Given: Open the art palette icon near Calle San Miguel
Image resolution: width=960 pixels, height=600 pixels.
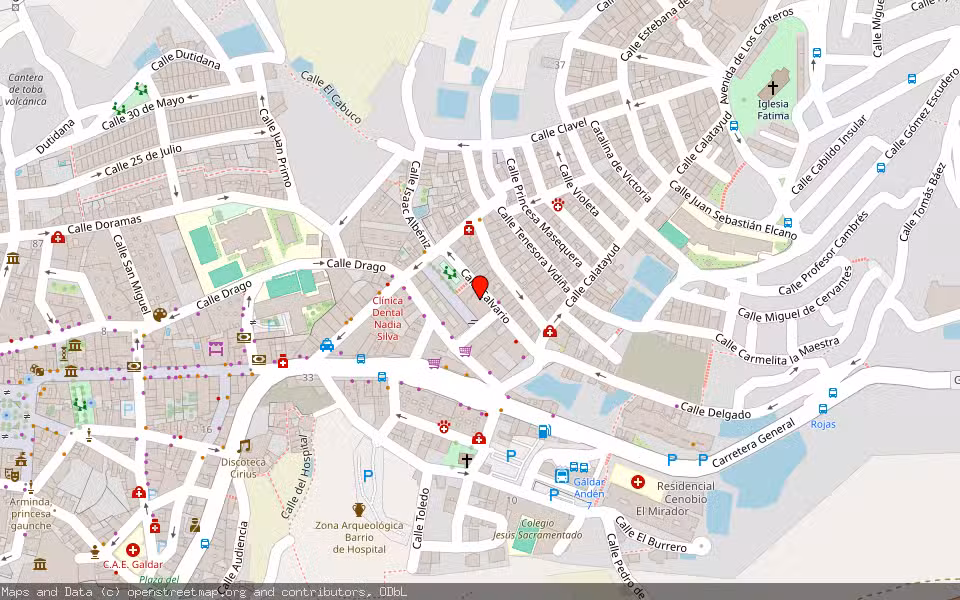Looking at the screenshot, I should pos(160,315).
